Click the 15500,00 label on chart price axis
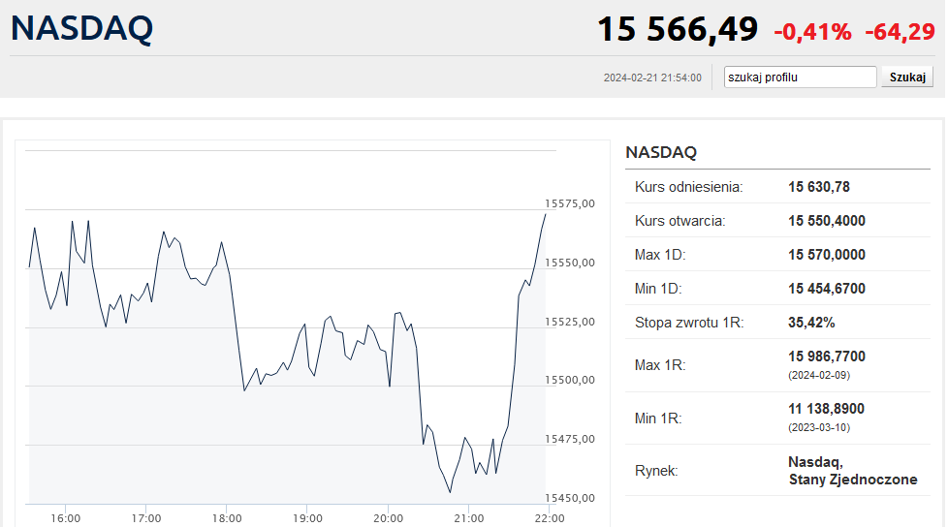The width and height of the screenshot is (948, 527). pyautogui.click(x=568, y=380)
